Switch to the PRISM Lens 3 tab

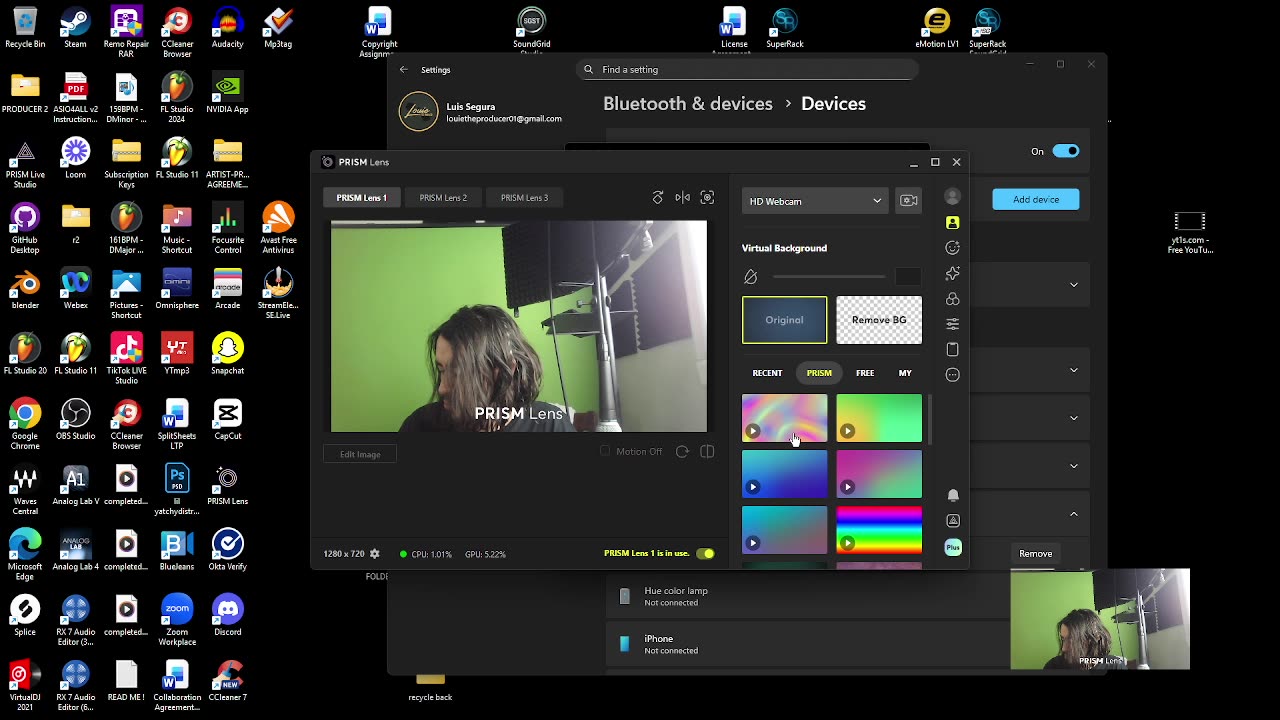pos(524,198)
